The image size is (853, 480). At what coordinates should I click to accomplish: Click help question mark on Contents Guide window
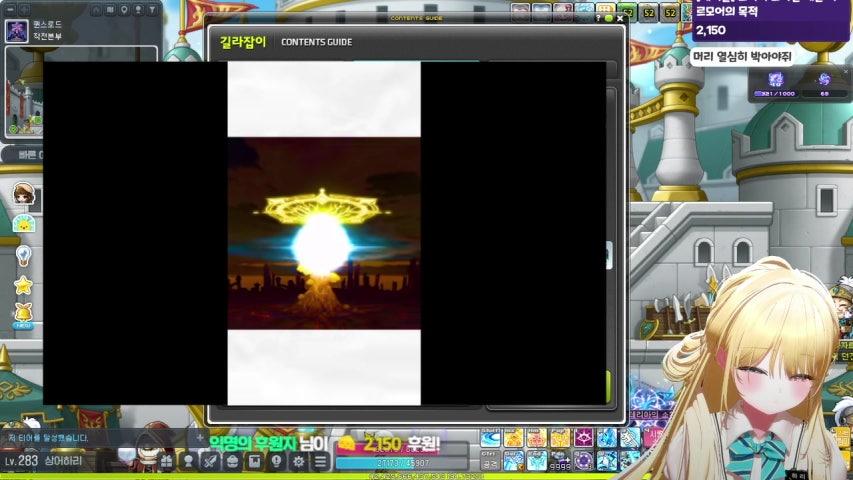click(598, 19)
